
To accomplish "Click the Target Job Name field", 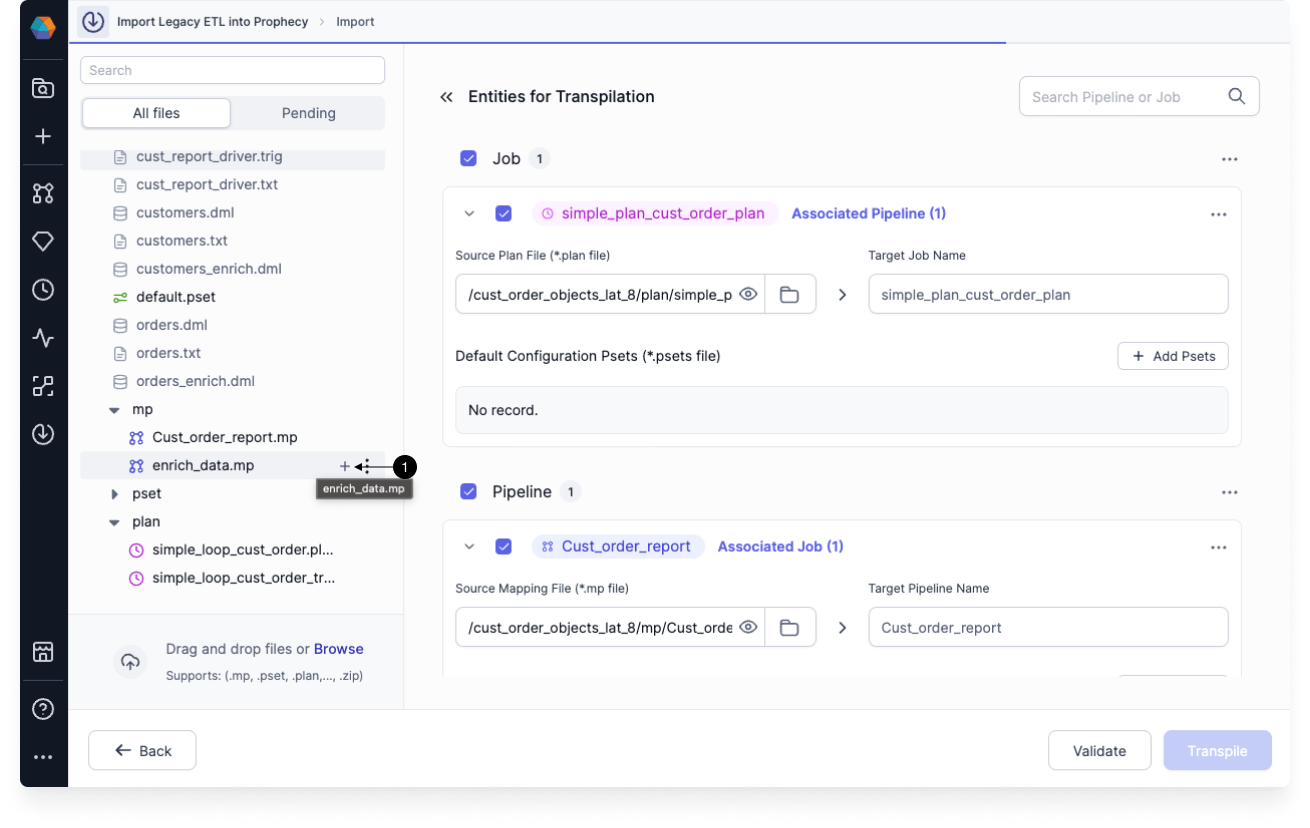I will pyautogui.click(x=1048, y=294).
